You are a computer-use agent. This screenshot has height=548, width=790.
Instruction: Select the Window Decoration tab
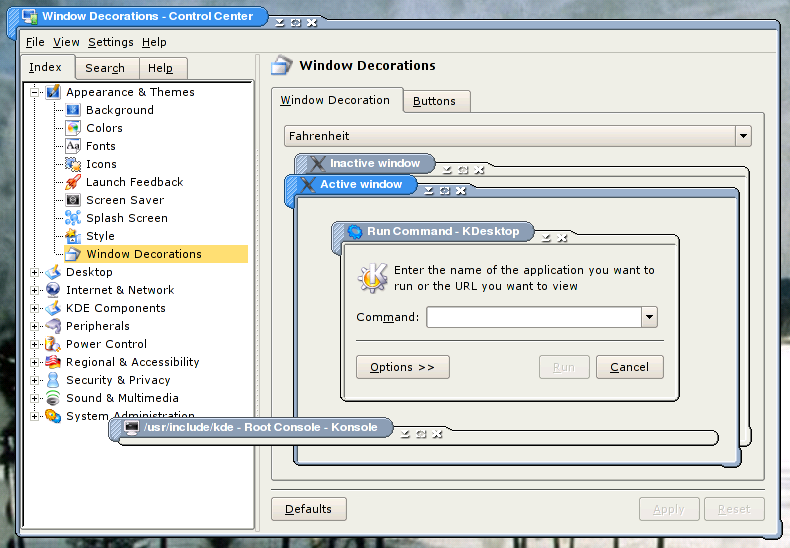[x=335, y=100]
